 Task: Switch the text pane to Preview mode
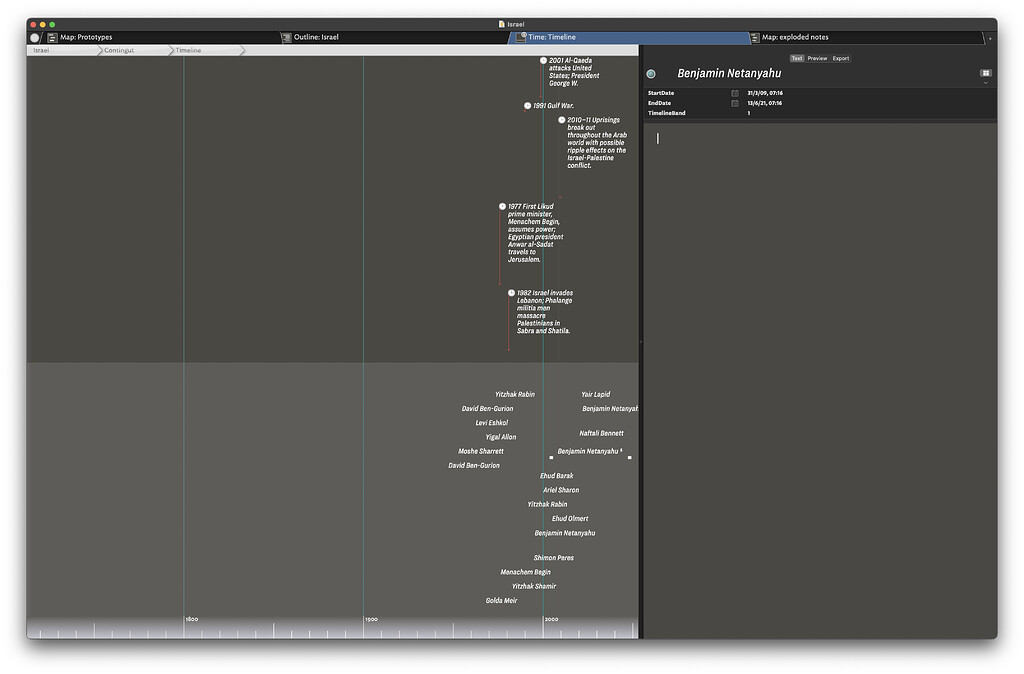[817, 58]
